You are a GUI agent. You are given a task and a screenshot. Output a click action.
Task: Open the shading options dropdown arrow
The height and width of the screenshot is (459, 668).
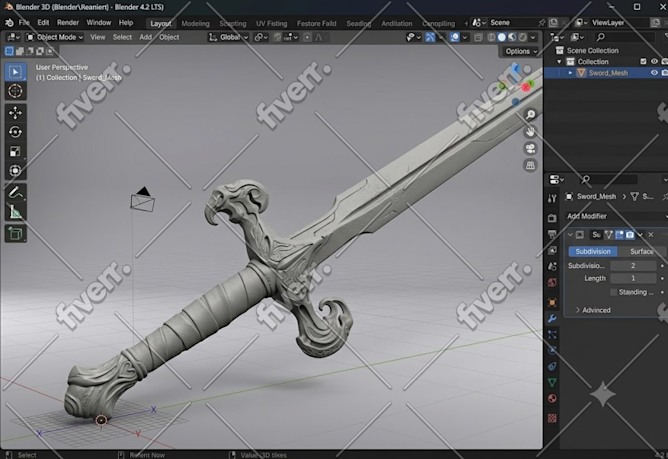point(533,37)
